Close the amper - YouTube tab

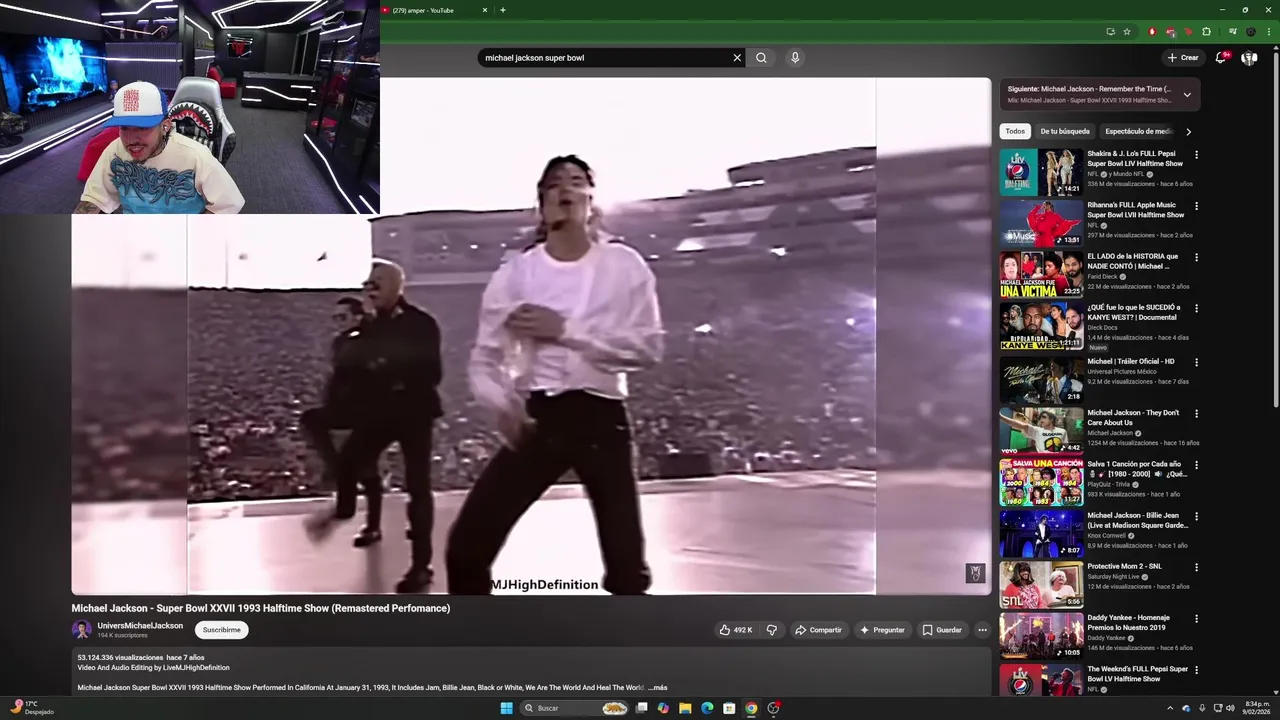click(485, 10)
